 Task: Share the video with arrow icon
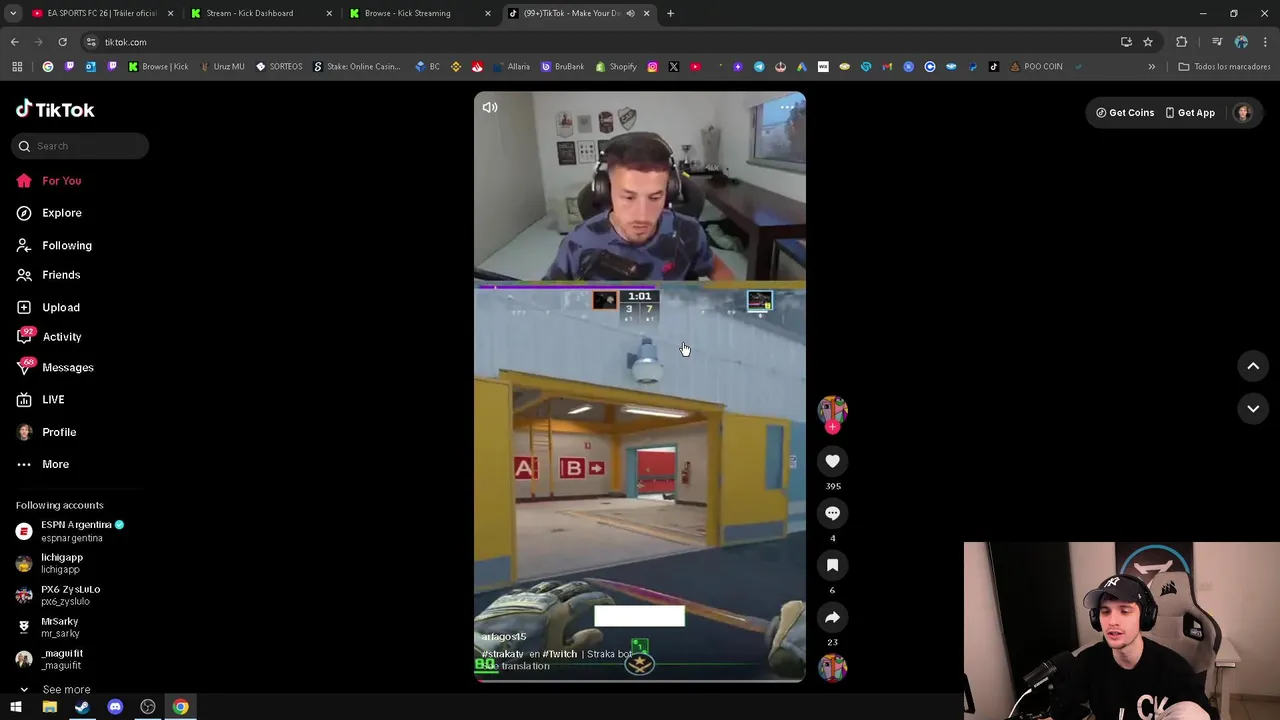832,617
